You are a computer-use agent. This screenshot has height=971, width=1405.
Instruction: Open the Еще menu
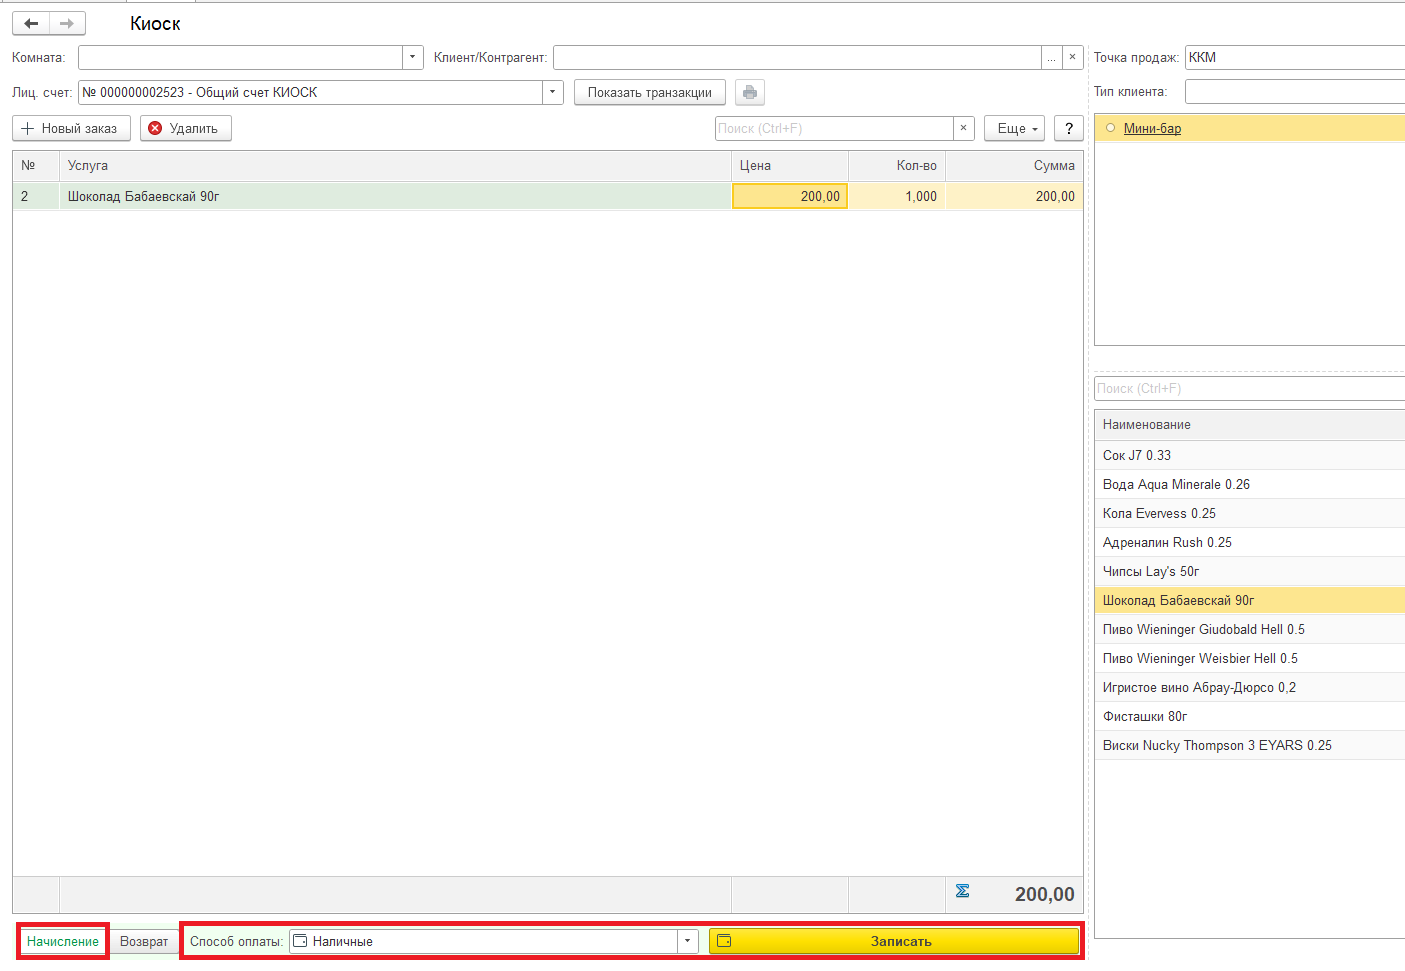1014,128
